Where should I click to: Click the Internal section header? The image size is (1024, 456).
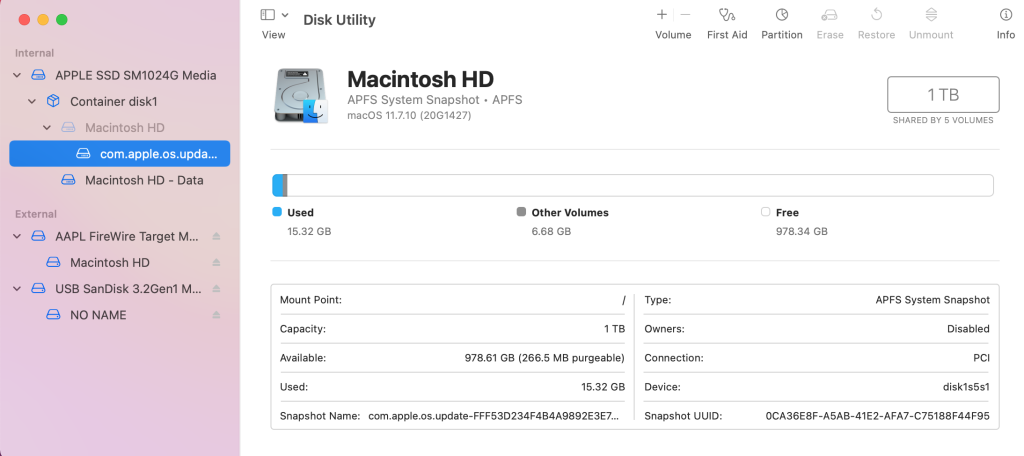(35, 53)
